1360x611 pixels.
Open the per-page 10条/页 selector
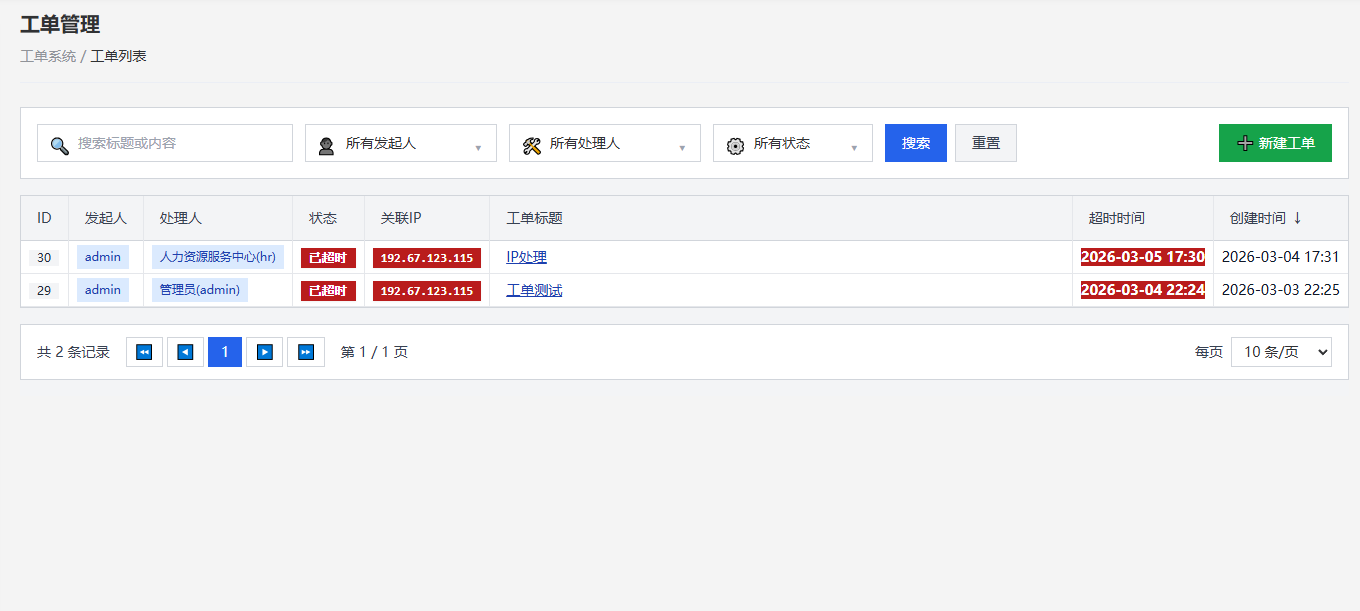1281,351
